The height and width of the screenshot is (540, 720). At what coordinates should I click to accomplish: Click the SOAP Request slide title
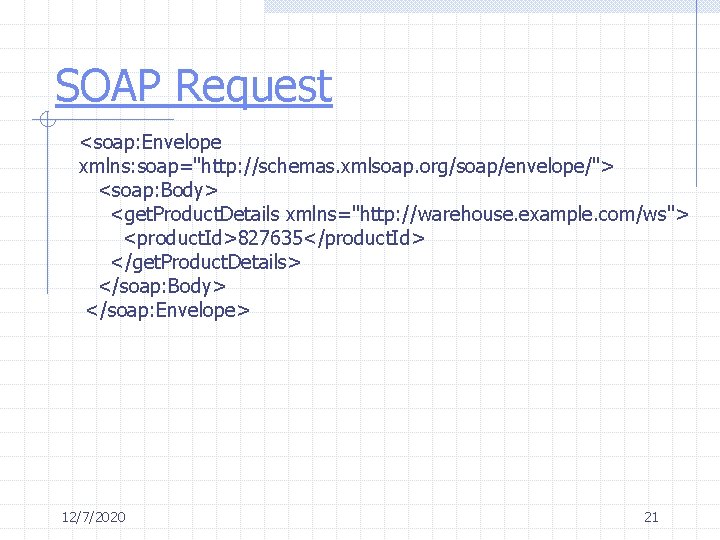click(x=194, y=86)
